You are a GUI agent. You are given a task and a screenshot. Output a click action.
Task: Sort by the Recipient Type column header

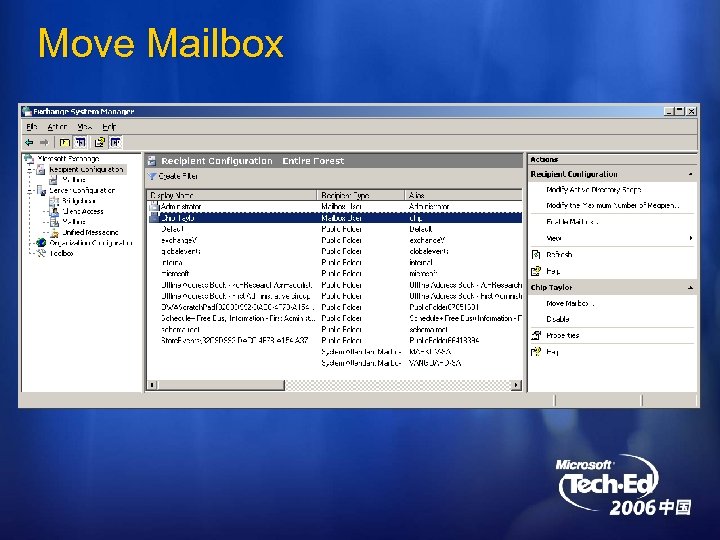point(361,195)
